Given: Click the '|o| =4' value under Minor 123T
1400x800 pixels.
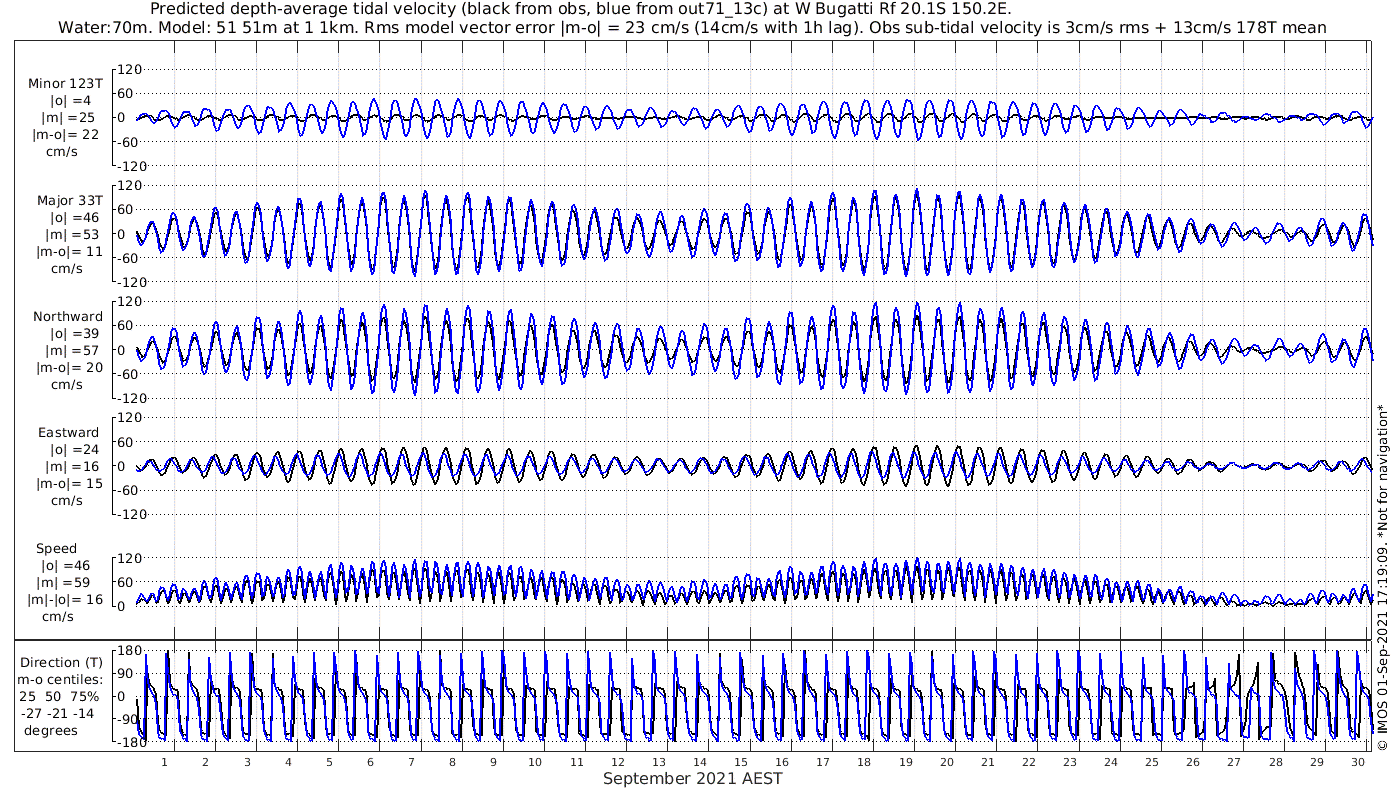Looking at the screenshot, I should [x=71, y=101].
